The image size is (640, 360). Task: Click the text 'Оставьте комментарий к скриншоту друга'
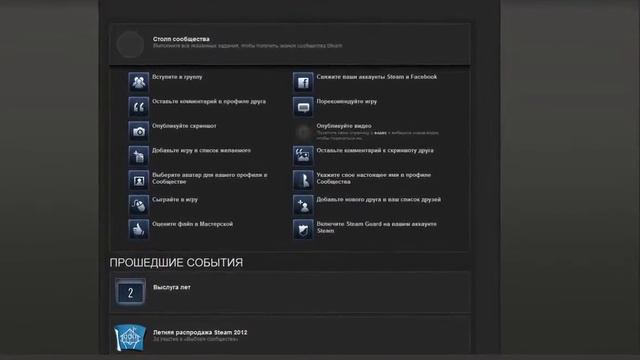pos(375,150)
